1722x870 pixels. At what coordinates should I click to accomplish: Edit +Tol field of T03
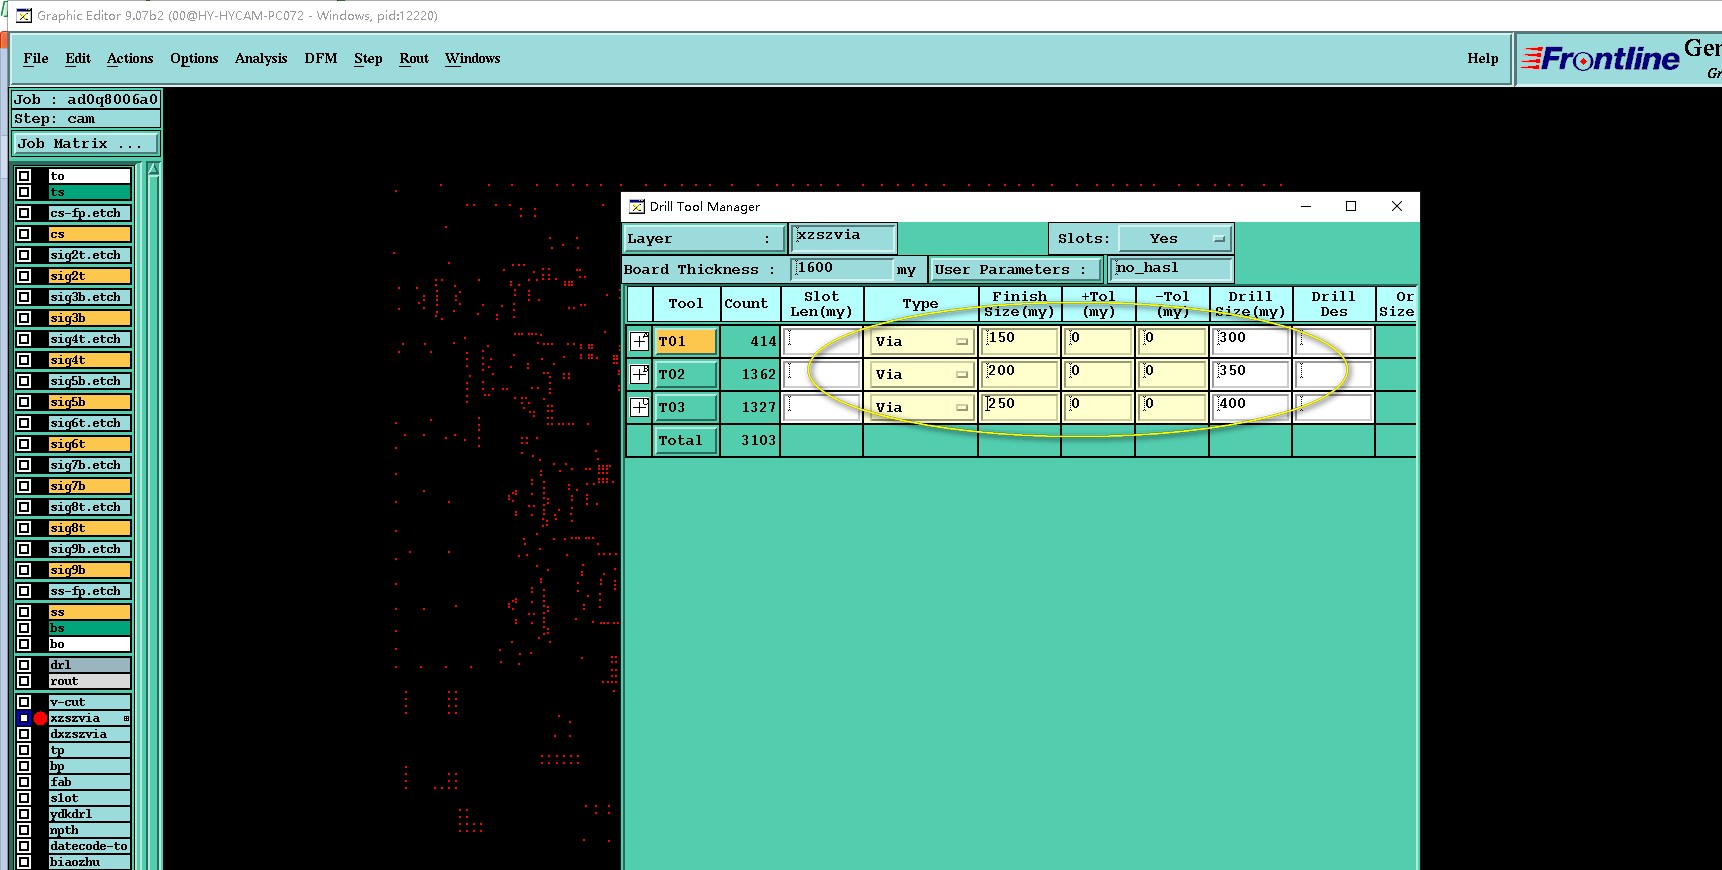coord(1098,407)
